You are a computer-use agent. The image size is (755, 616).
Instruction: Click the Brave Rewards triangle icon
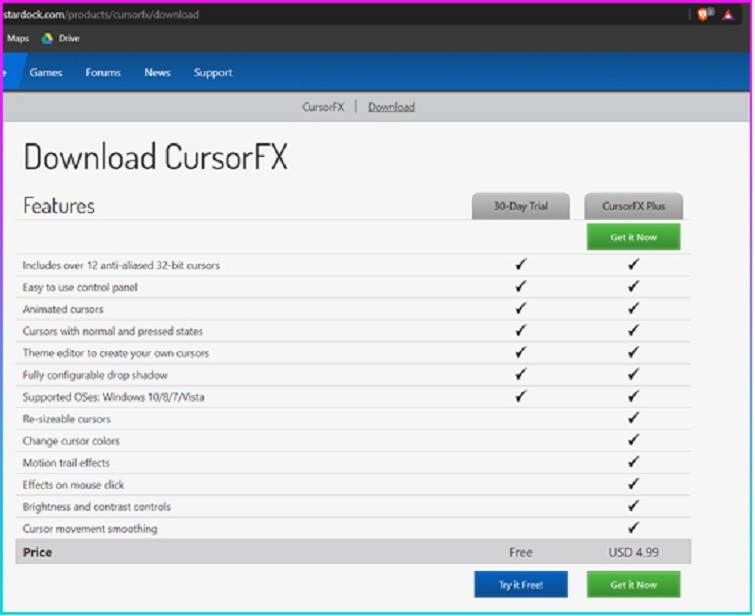(728, 14)
